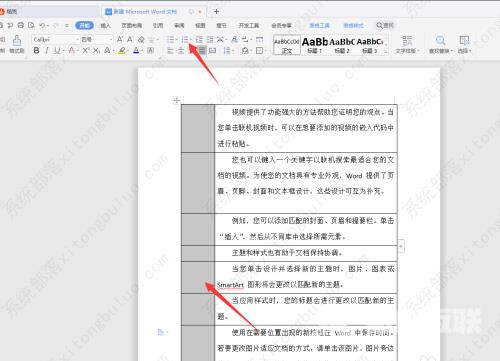Click the Chinese layout icon
The height and width of the screenshot is (361, 500).
(220, 39)
